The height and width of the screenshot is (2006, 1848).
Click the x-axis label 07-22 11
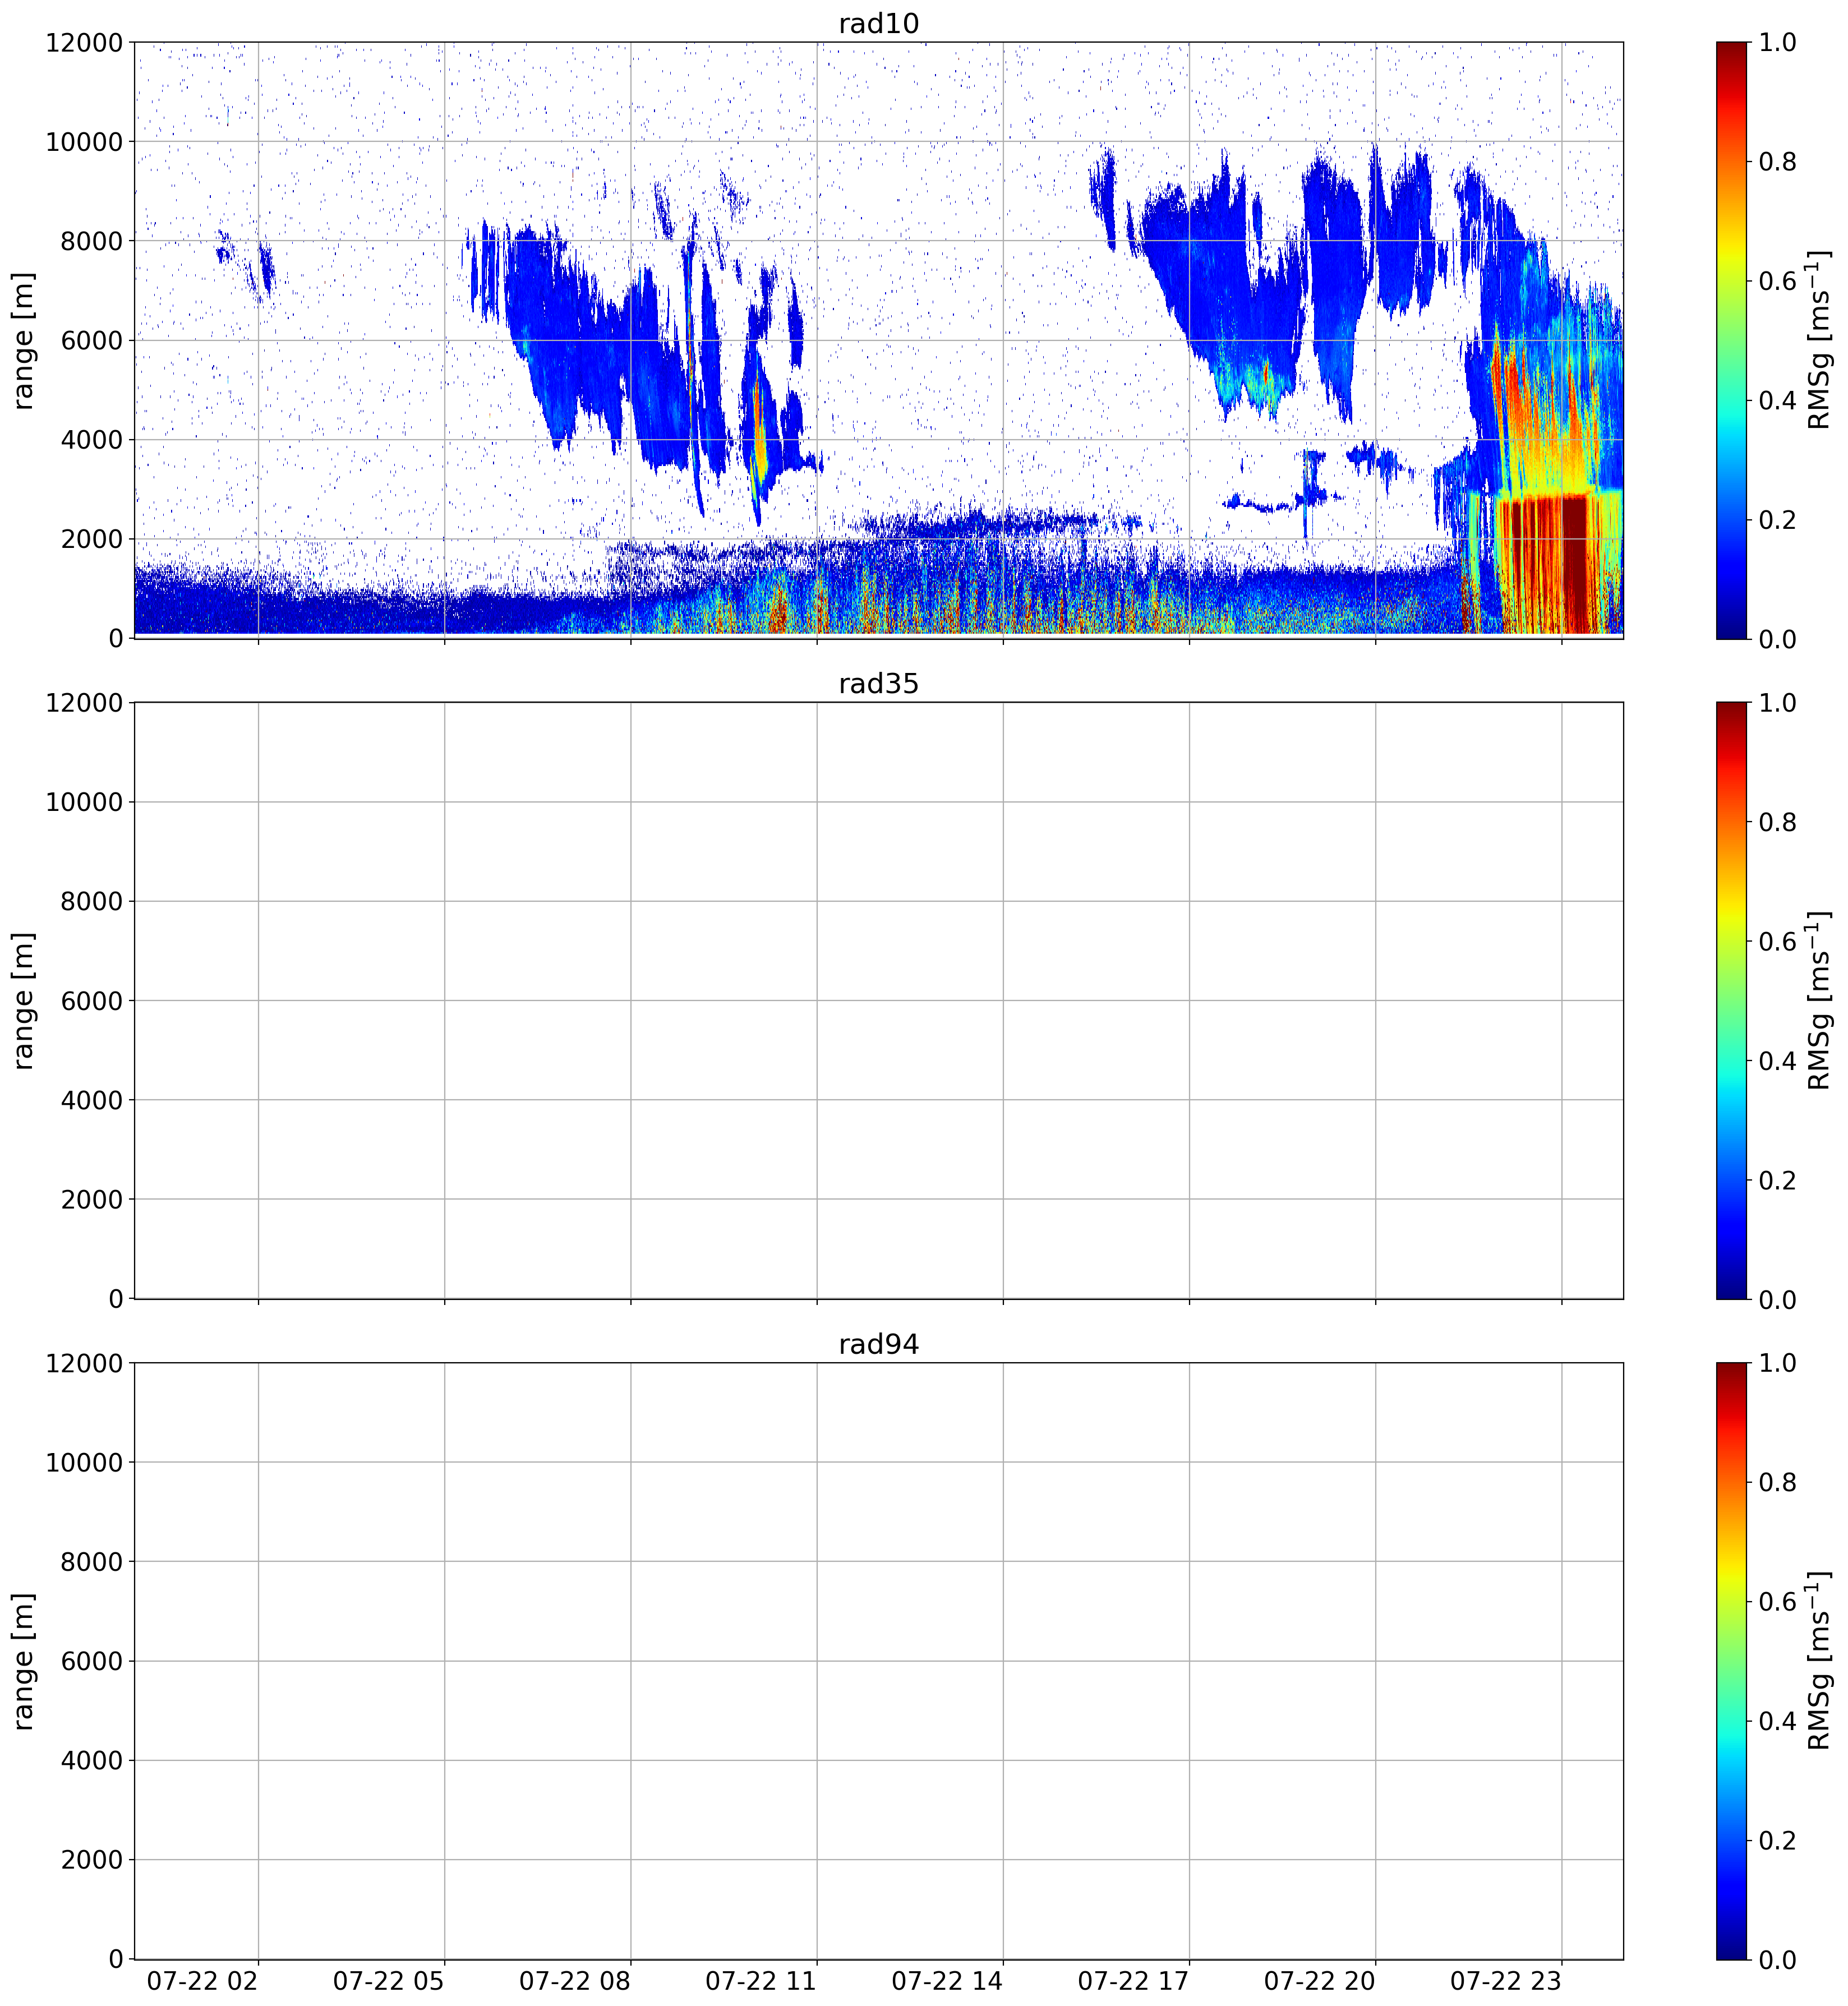760,1980
